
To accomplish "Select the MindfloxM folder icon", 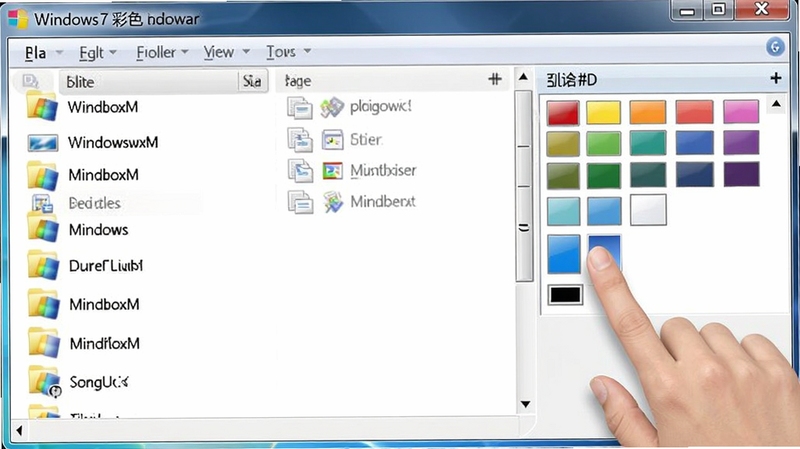I will coord(43,342).
